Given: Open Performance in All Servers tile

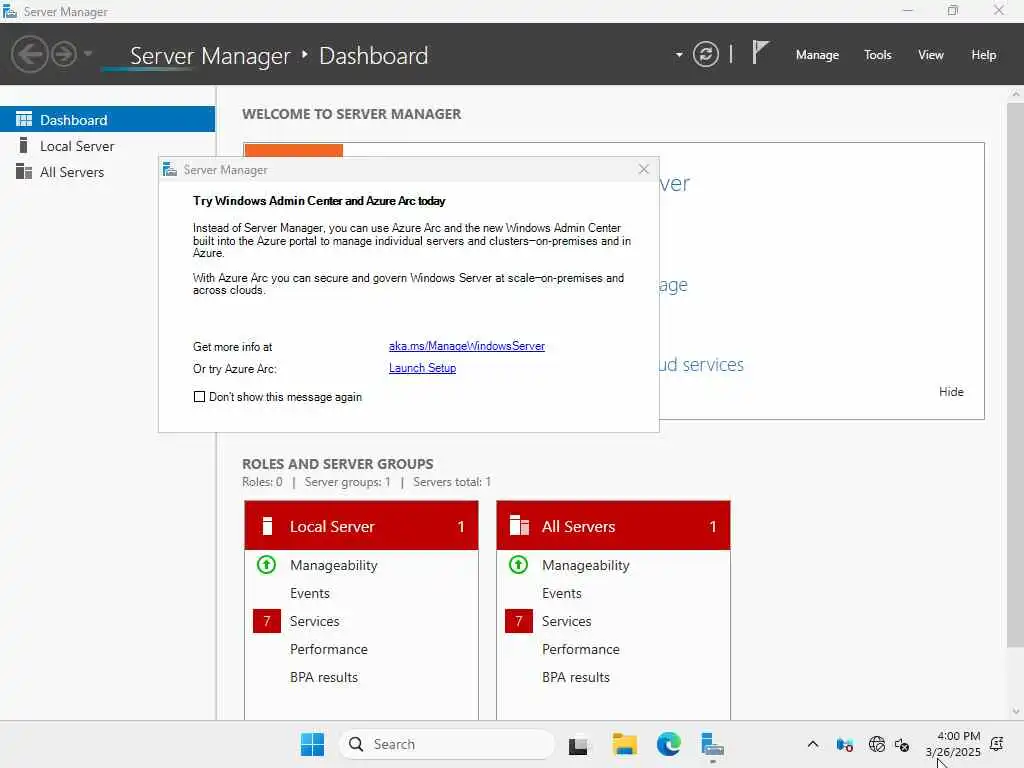Looking at the screenshot, I should (x=581, y=649).
